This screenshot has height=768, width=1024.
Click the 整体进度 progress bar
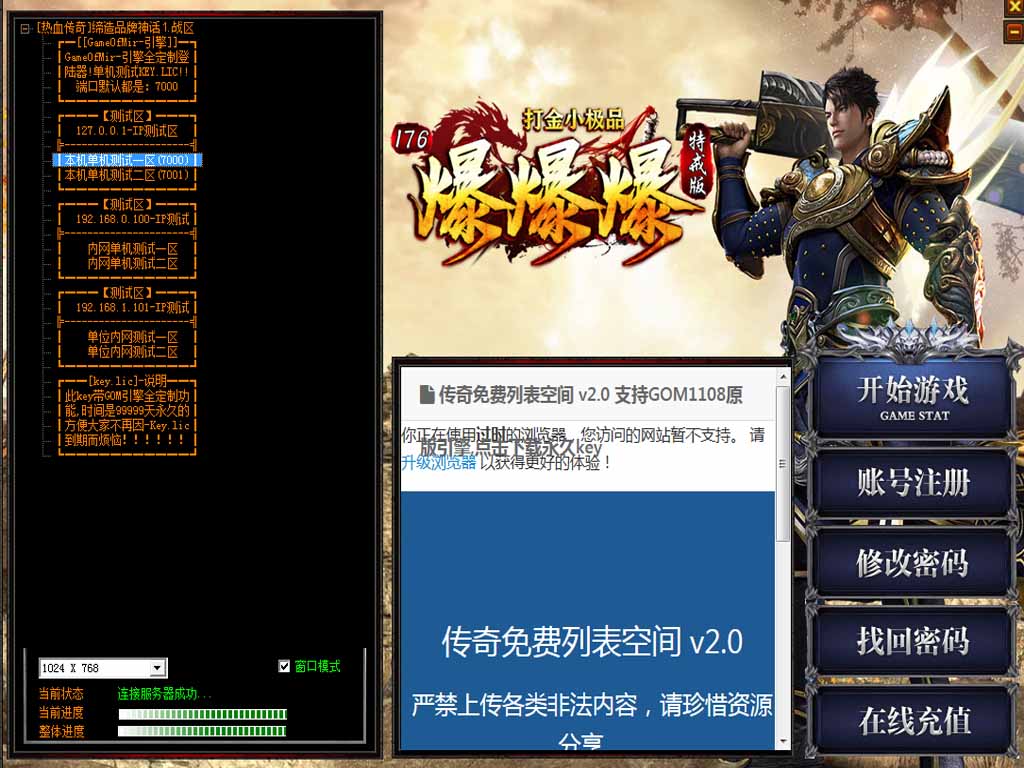tap(202, 731)
